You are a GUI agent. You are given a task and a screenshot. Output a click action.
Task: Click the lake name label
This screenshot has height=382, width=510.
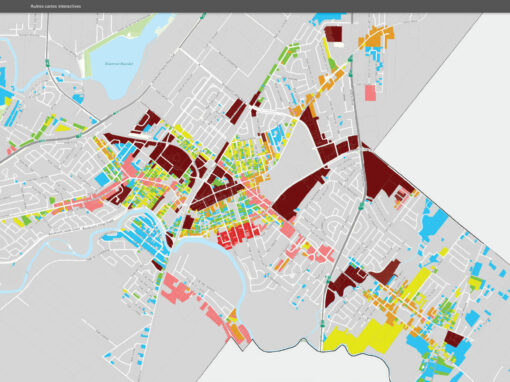pyautogui.click(x=119, y=63)
